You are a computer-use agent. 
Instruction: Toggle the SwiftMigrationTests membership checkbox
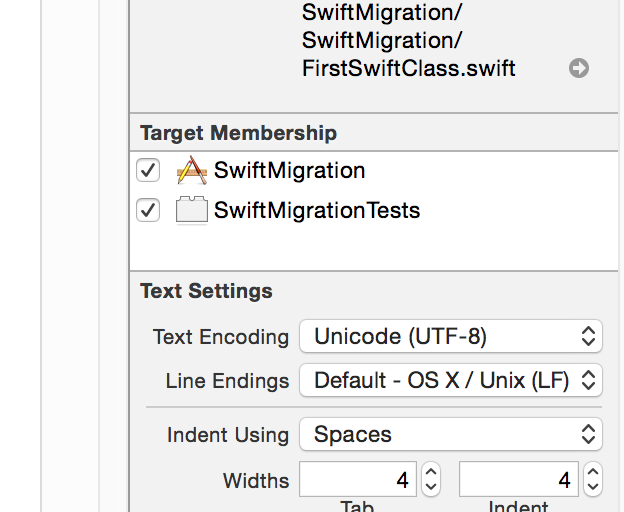[x=148, y=211]
